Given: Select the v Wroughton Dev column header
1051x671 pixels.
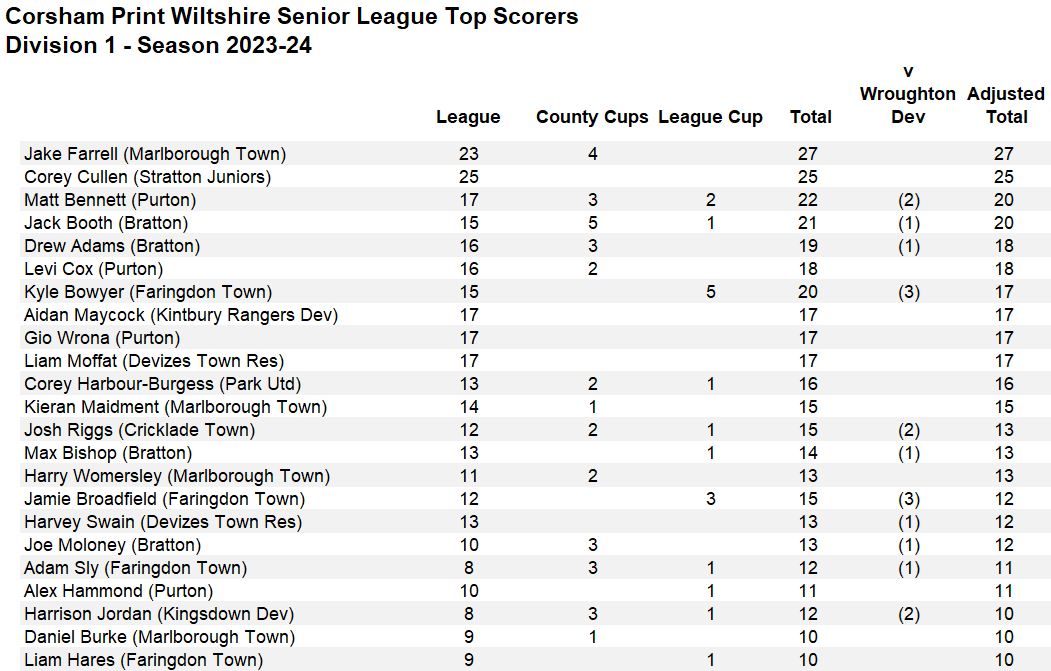Looking at the screenshot, I should (907, 94).
